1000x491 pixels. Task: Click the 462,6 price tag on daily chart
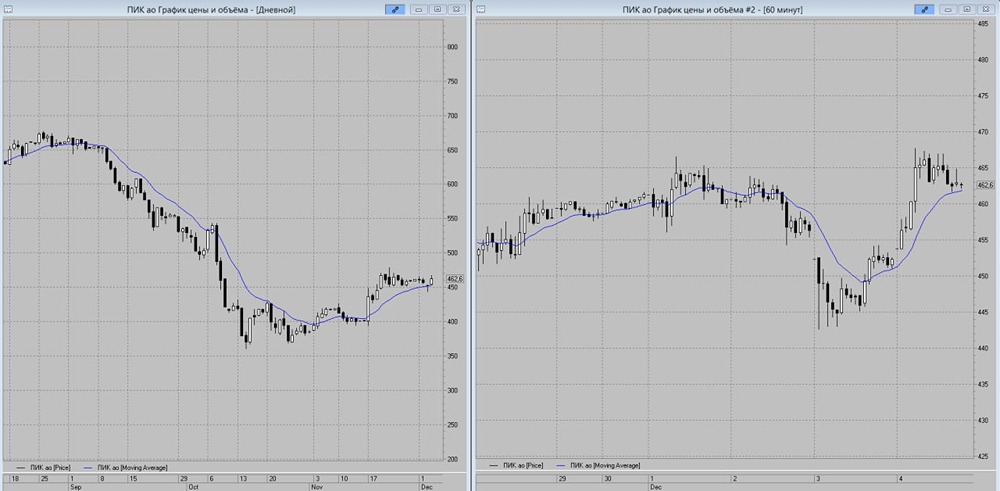[455, 279]
